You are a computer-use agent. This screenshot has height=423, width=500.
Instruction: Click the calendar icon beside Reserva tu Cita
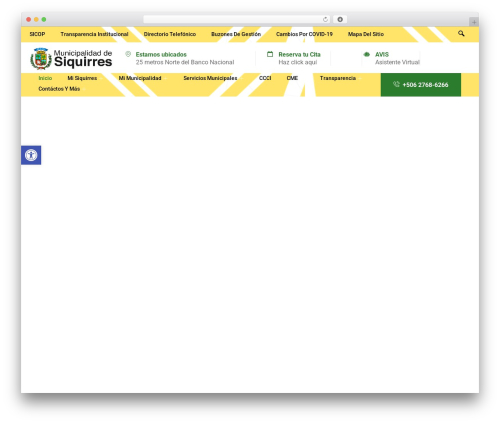[x=270, y=54]
